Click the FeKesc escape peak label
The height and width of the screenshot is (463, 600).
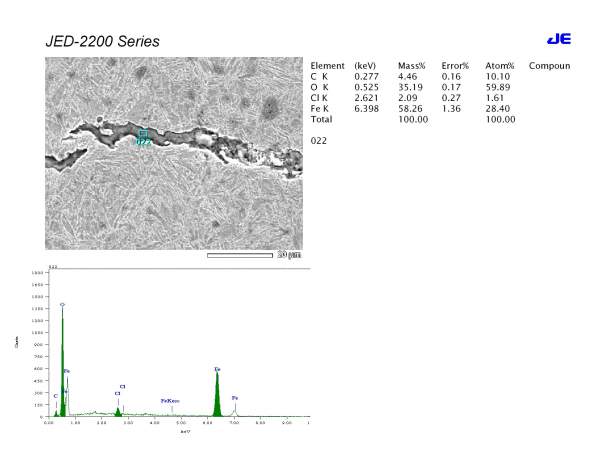click(x=170, y=401)
